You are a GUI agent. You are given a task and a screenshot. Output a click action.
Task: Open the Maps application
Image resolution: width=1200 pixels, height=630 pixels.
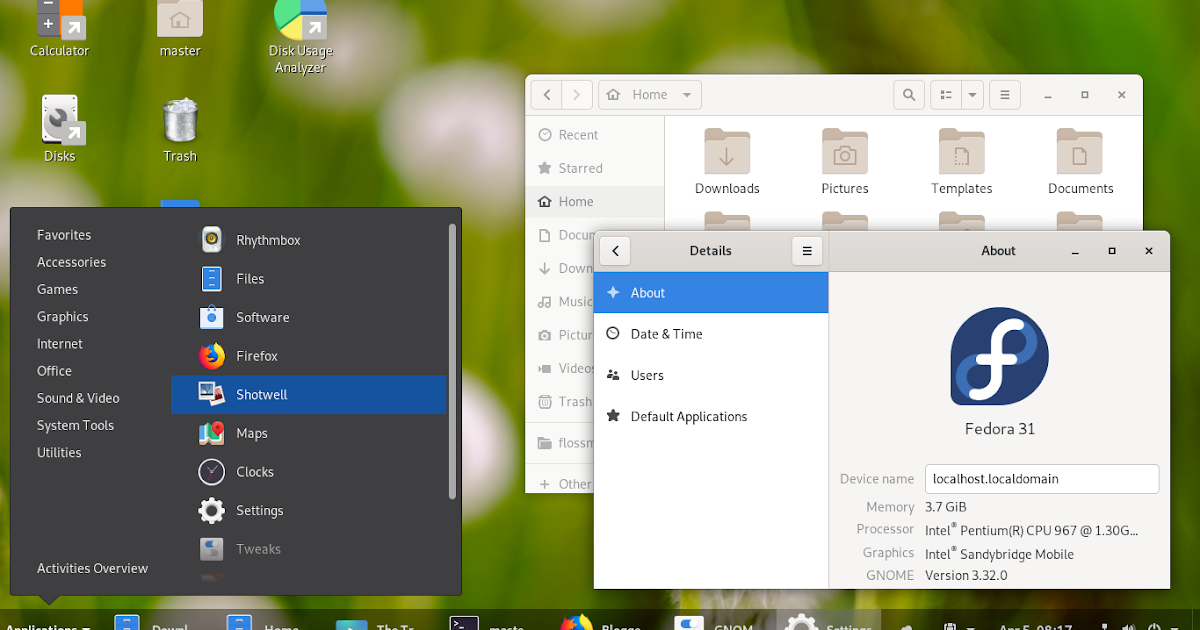point(252,433)
